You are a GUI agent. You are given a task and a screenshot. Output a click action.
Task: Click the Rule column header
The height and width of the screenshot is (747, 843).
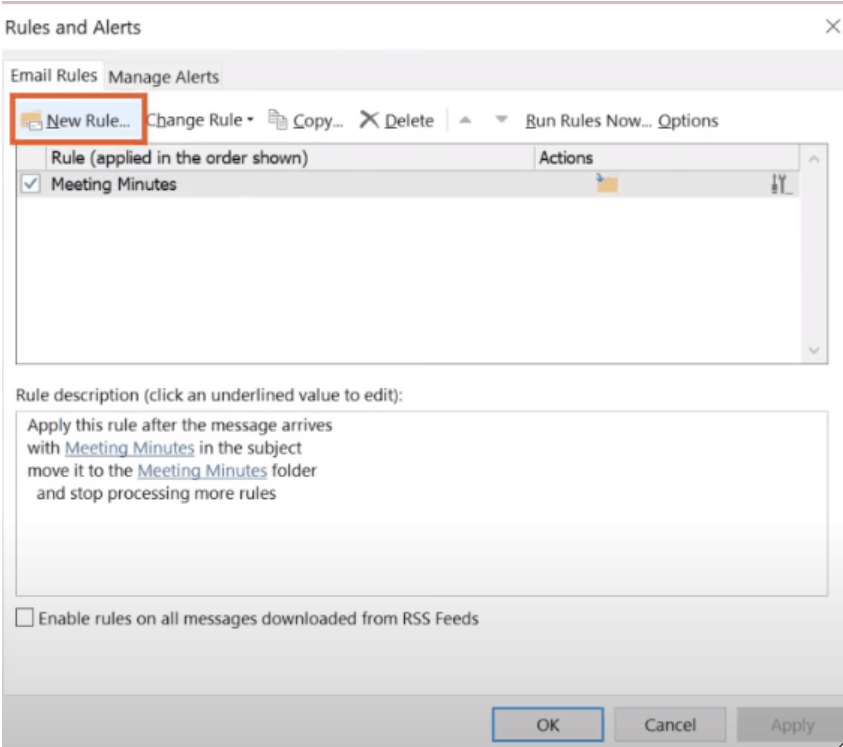coord(290,158)
